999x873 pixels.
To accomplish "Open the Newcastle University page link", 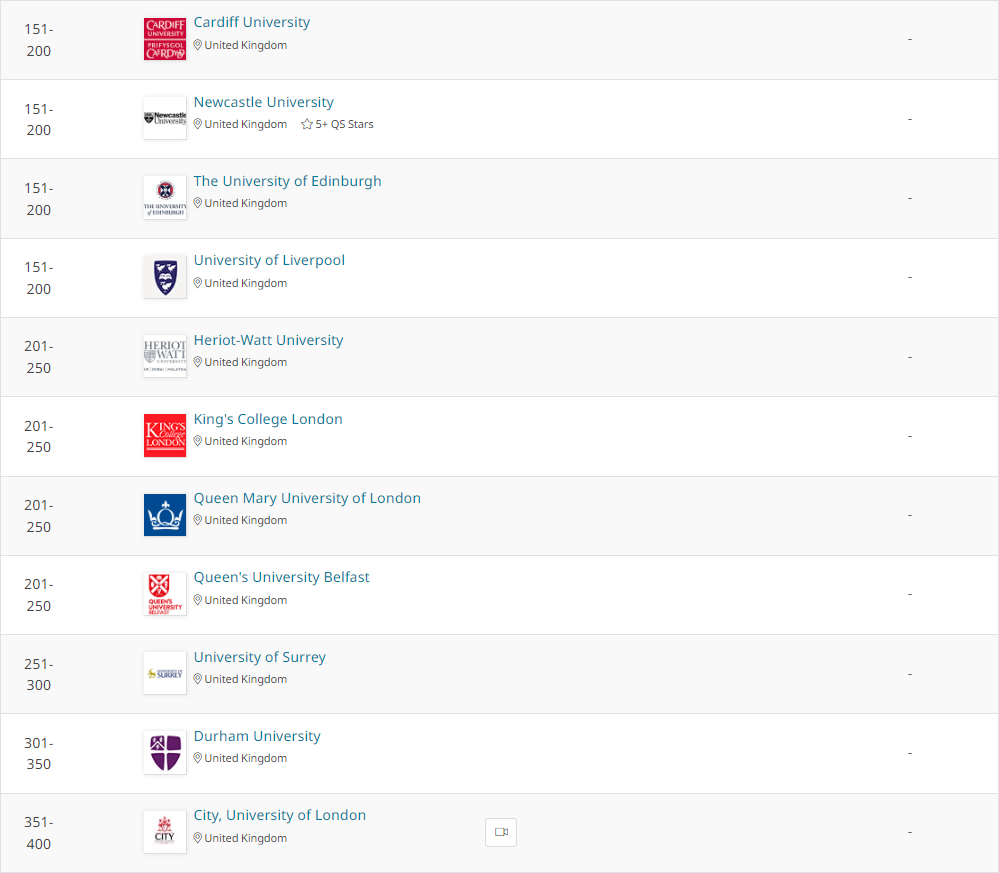I will [264, 102].
